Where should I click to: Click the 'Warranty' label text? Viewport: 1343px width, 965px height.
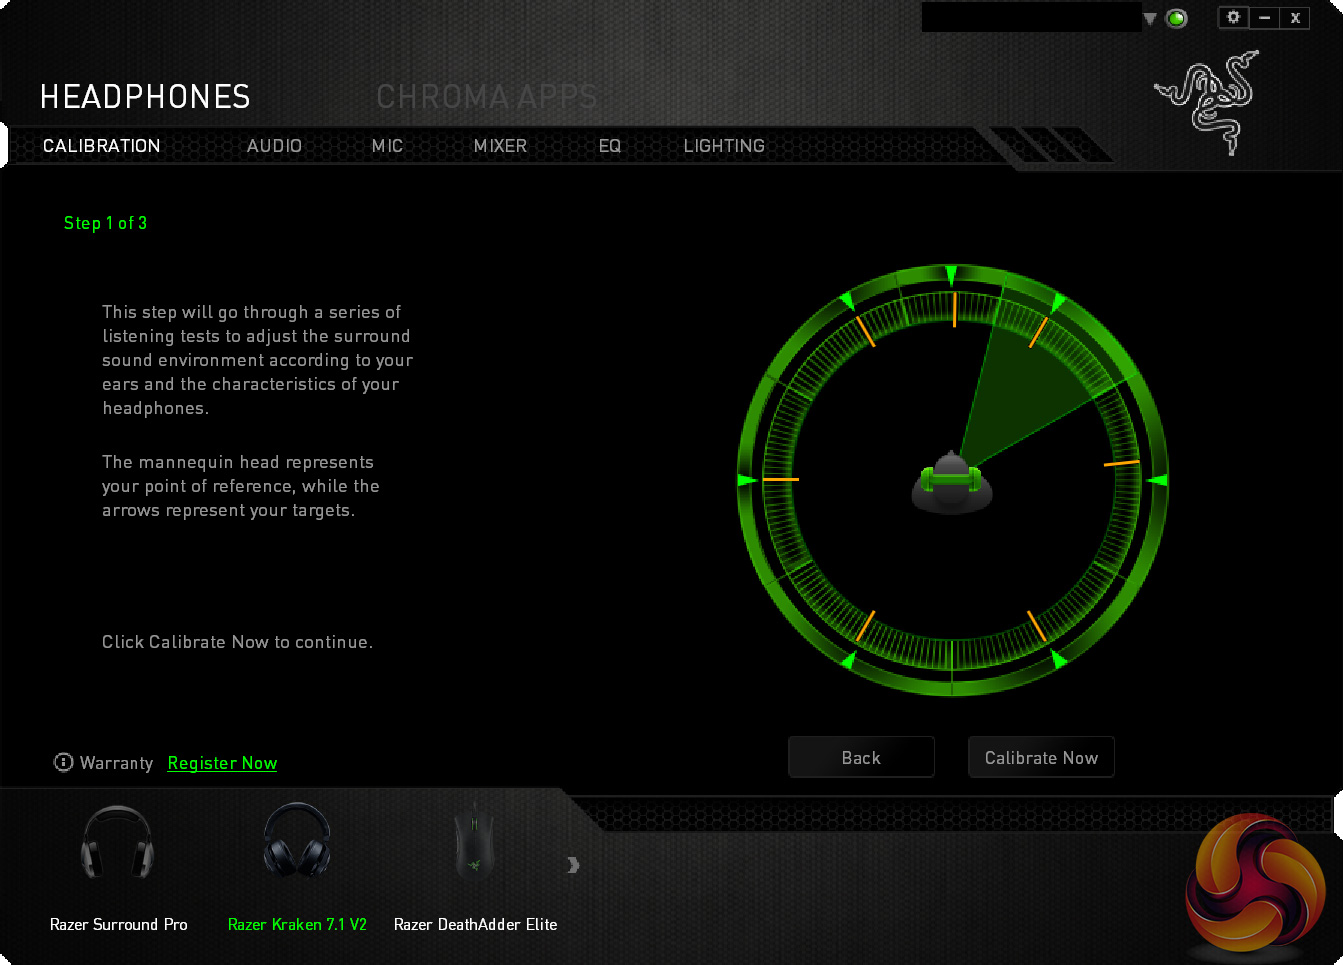pos(116,763)
